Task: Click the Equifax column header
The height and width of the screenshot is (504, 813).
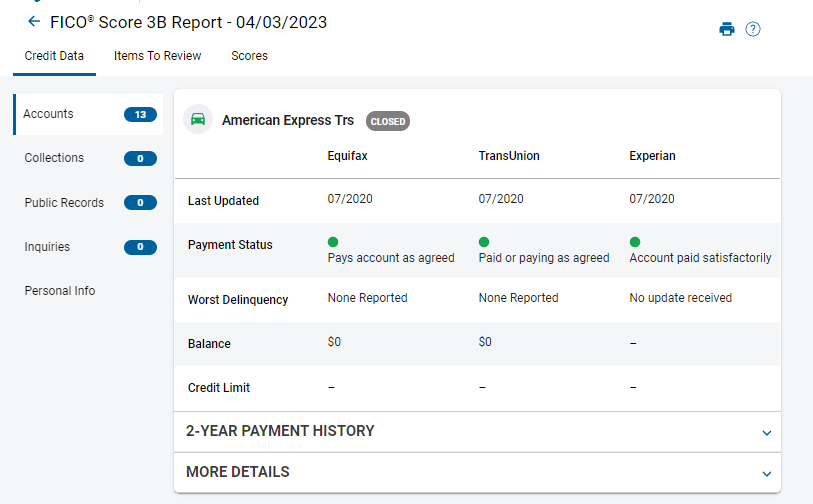Action: (347, 156)
